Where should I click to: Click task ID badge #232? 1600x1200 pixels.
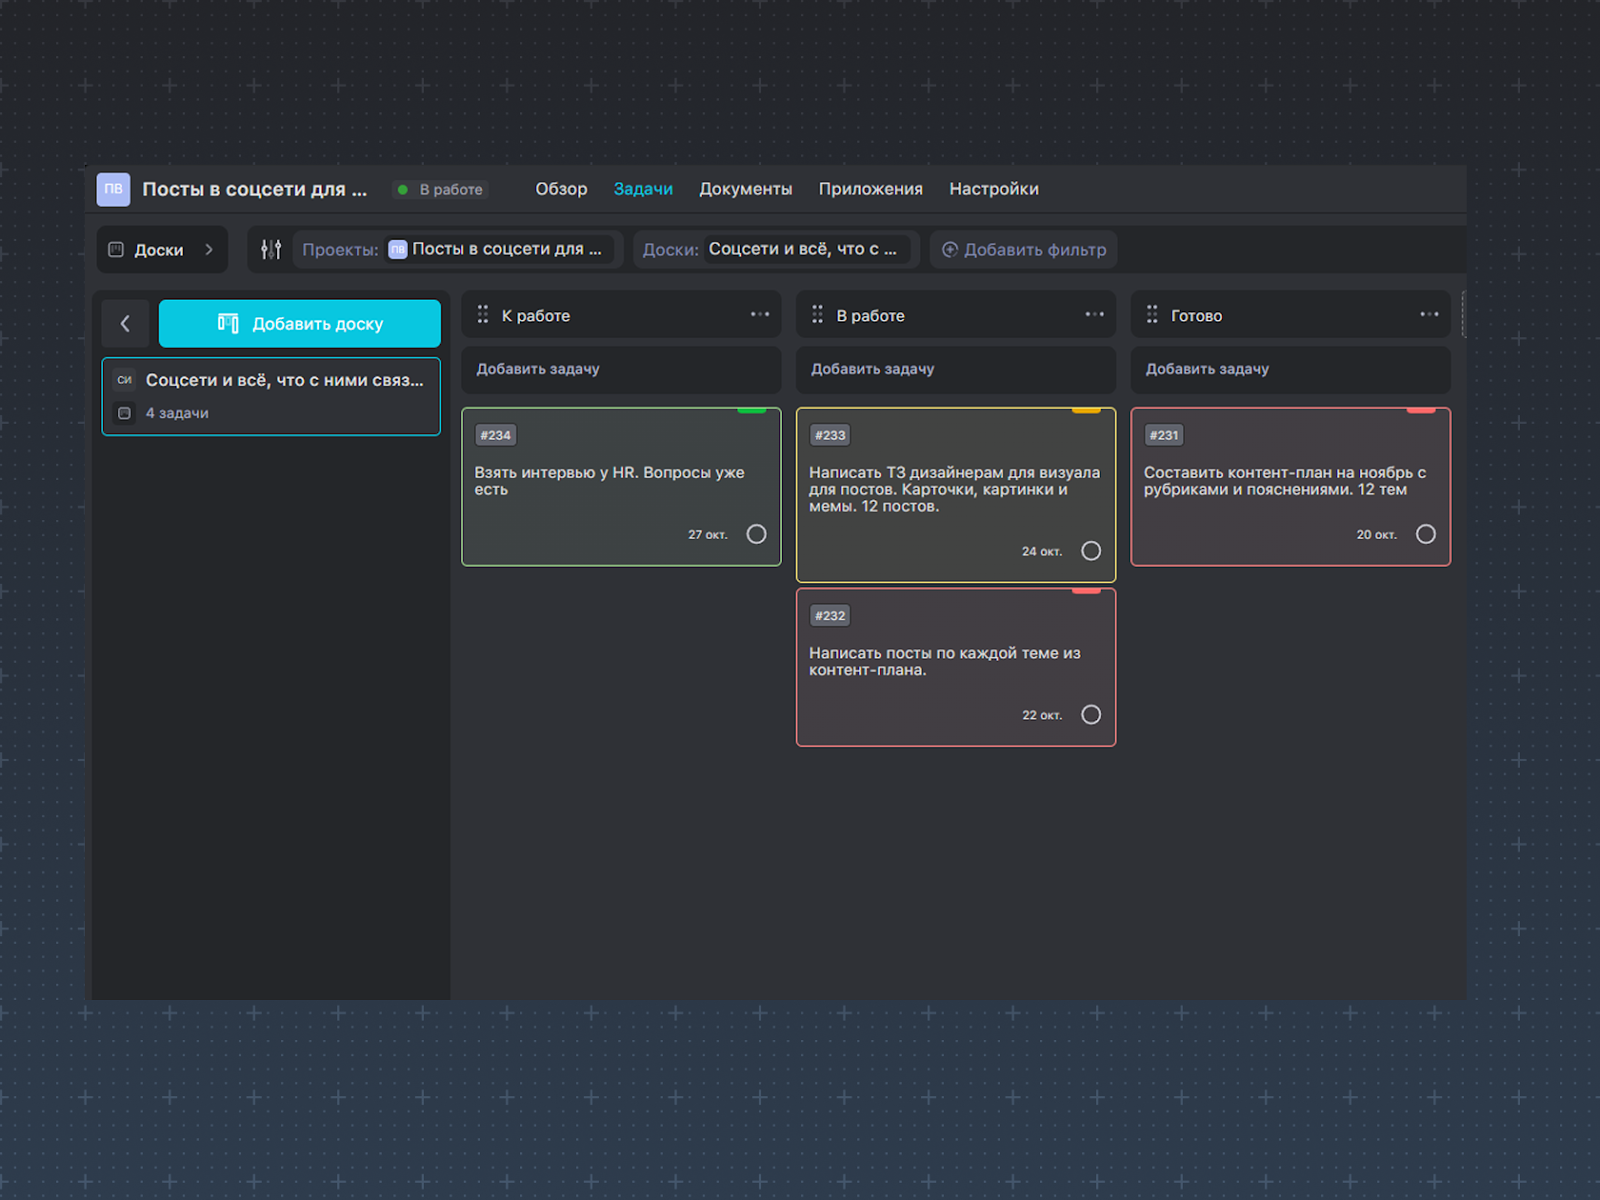tap(829, 616)
